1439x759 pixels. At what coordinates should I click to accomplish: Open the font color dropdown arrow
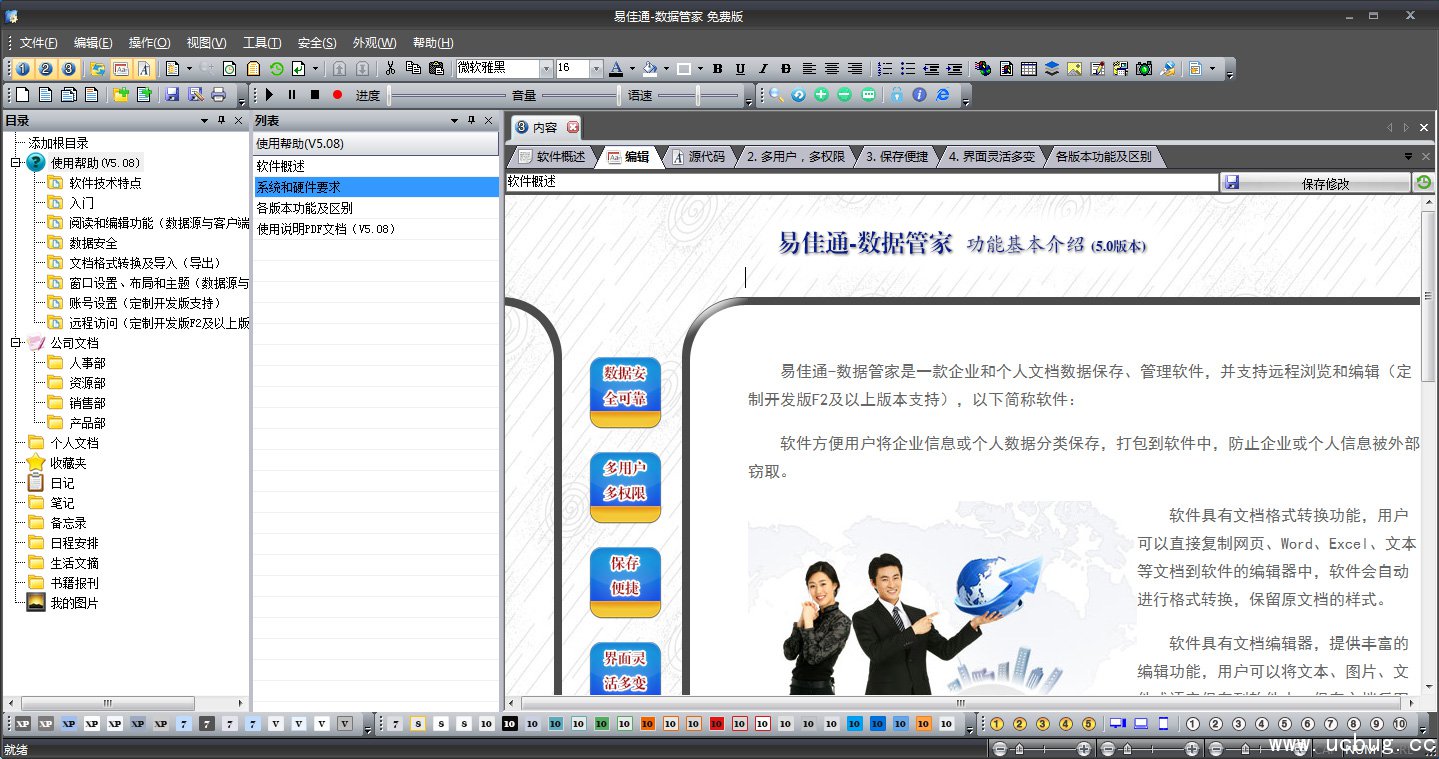click(x=632, y=68)
